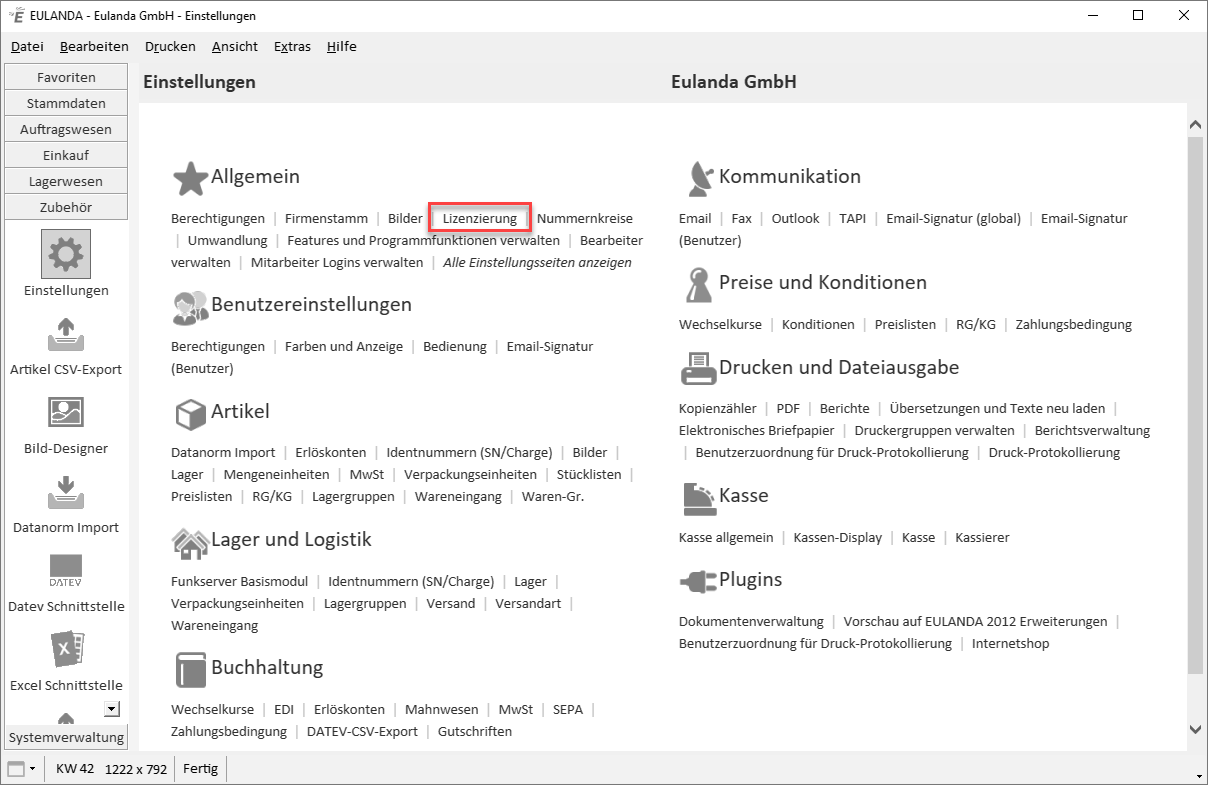Open TAPI settings under Kommunikation
1208x785 pixels.
click(853, 218)
